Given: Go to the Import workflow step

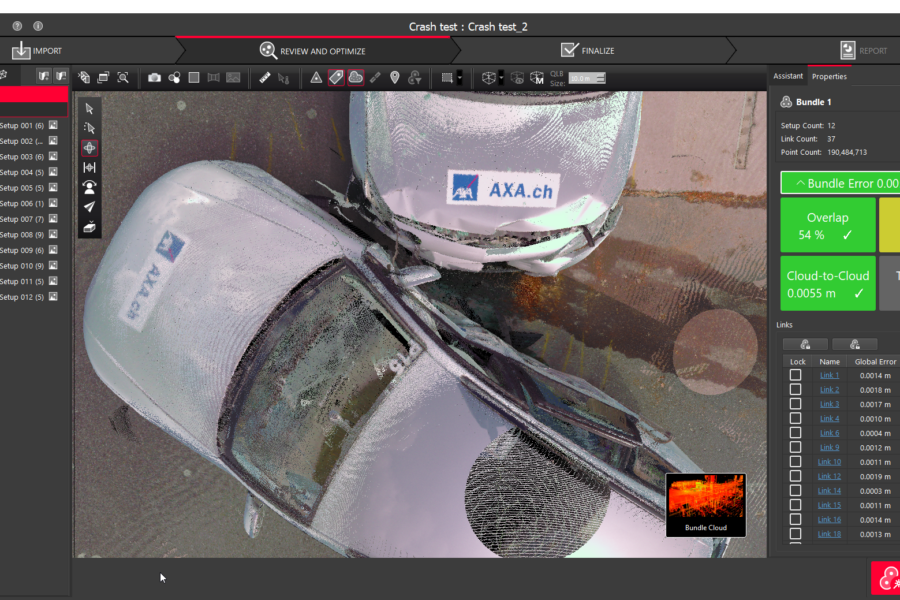Looking at the screenshot, I should tap(37, 51).
